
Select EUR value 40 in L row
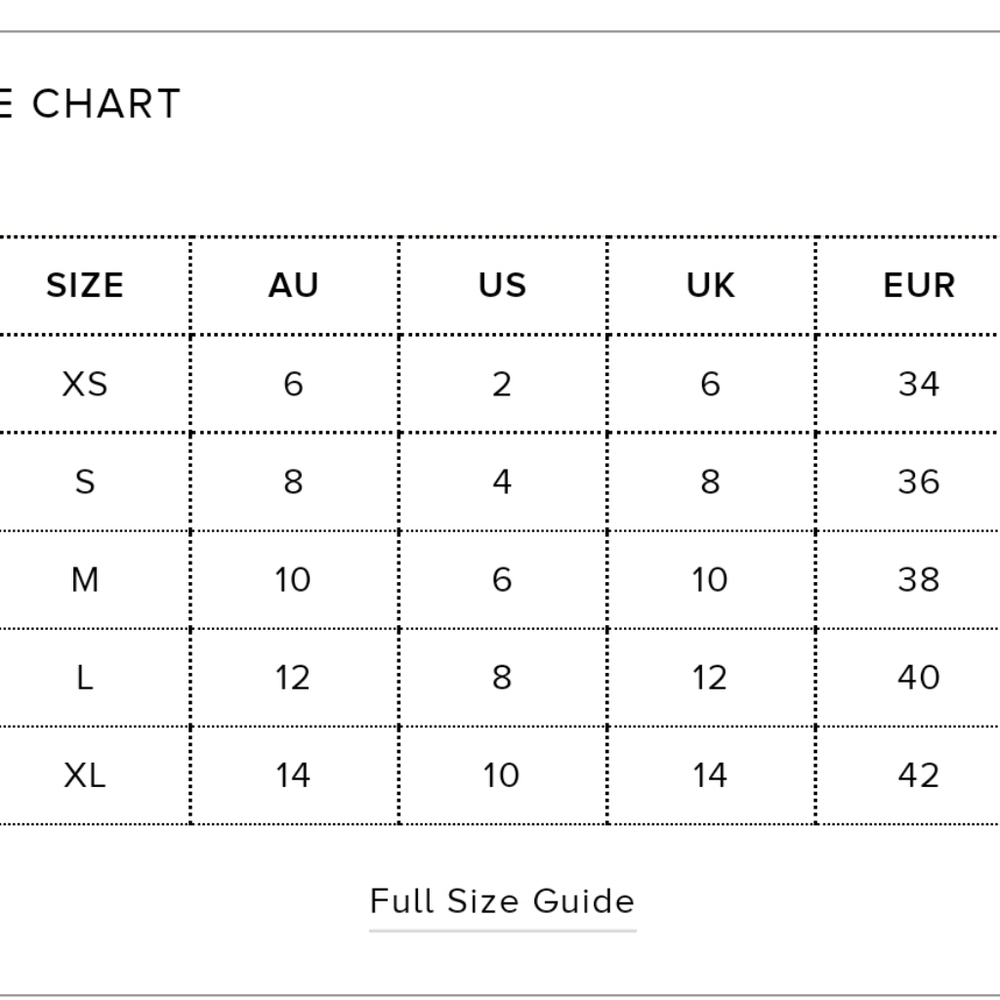pyautogui.click(x=919, y=678)
